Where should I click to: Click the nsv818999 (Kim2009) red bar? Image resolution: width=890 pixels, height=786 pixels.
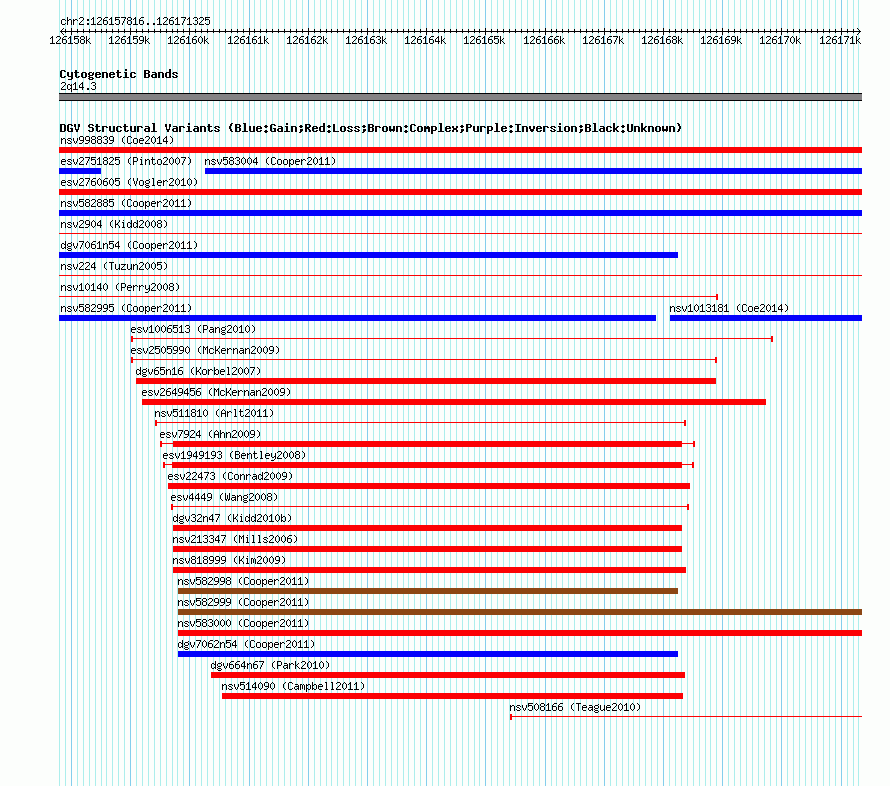point(429,570)
